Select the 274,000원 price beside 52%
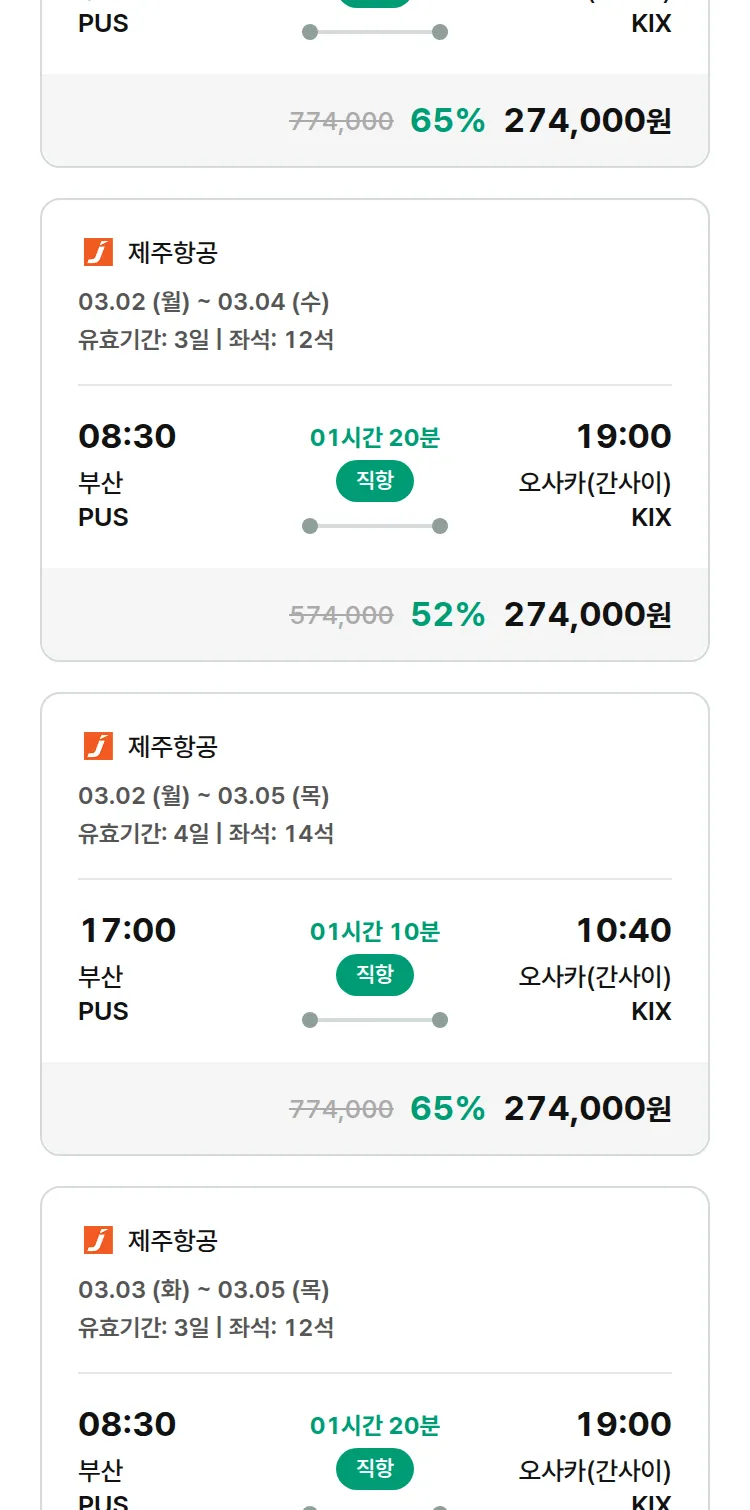Viewport: 750px width, 1510px height. click(587, 615)
